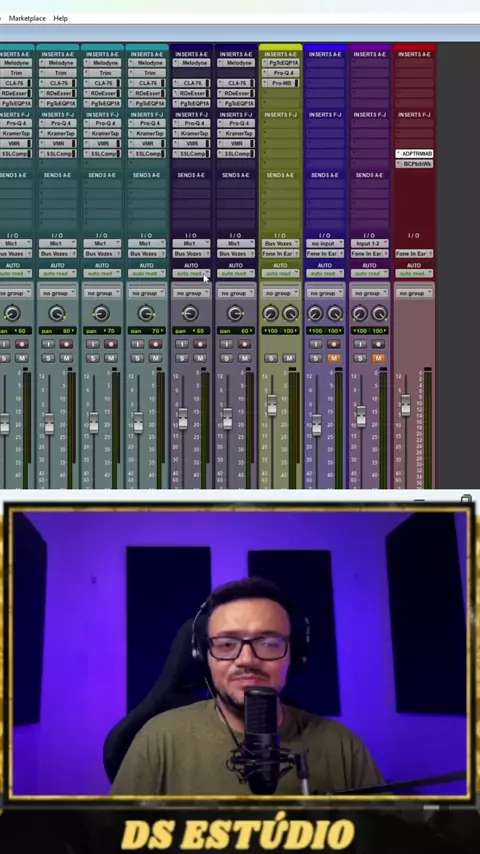Open the Marketplace menu
The height and width of the screenshot is (854, 480).
point(27,19)
